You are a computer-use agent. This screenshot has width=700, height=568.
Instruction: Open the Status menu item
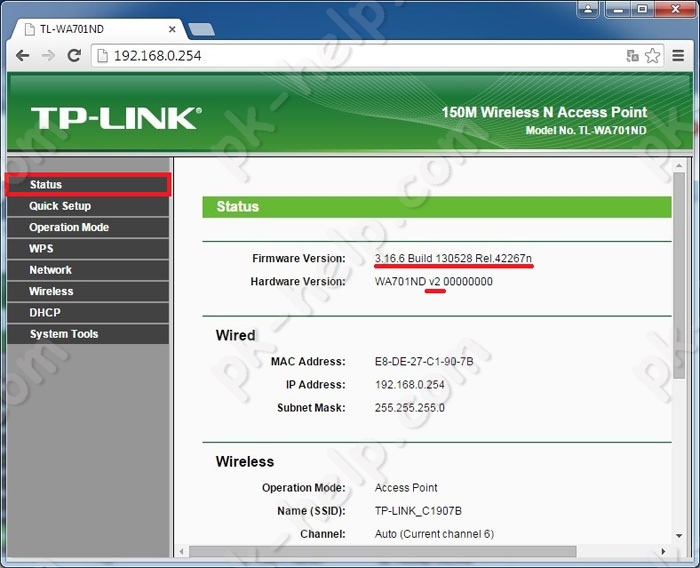88,184
